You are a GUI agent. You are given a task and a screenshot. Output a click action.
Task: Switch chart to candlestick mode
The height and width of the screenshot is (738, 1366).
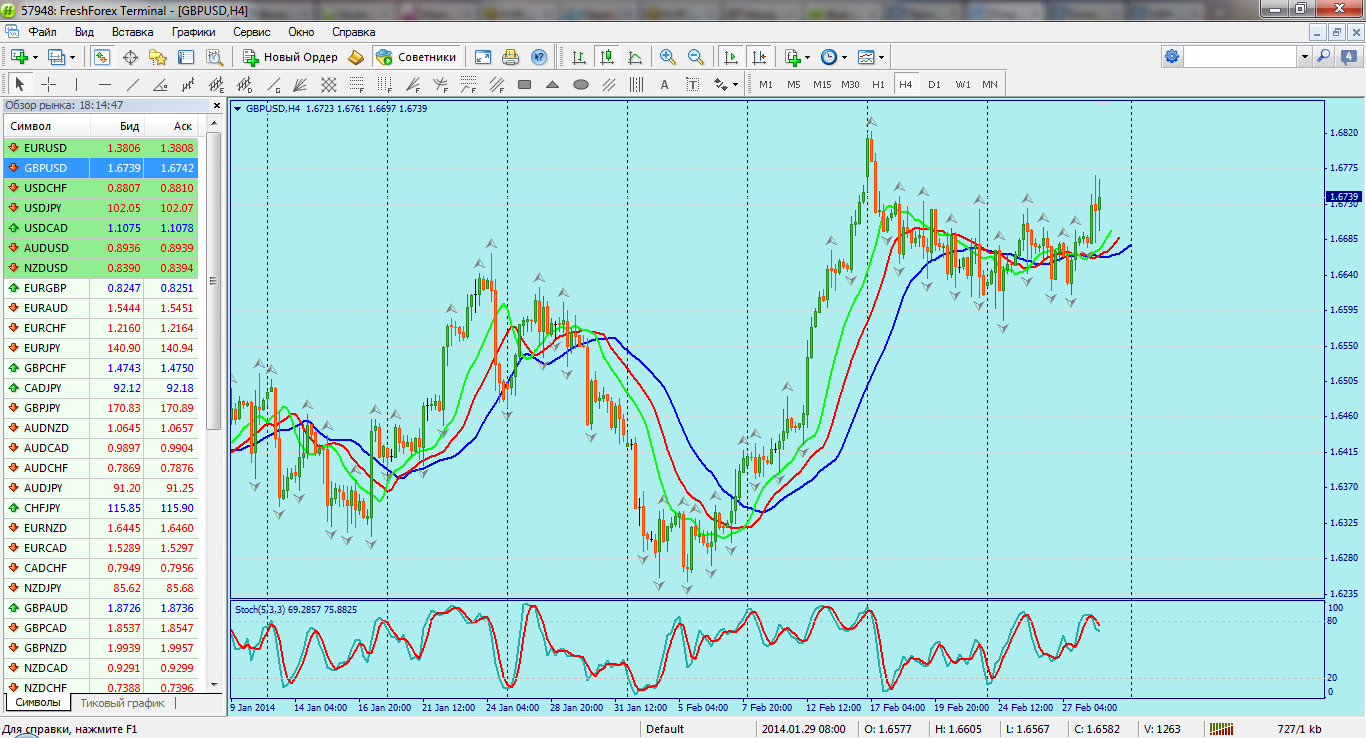(606, 57)
